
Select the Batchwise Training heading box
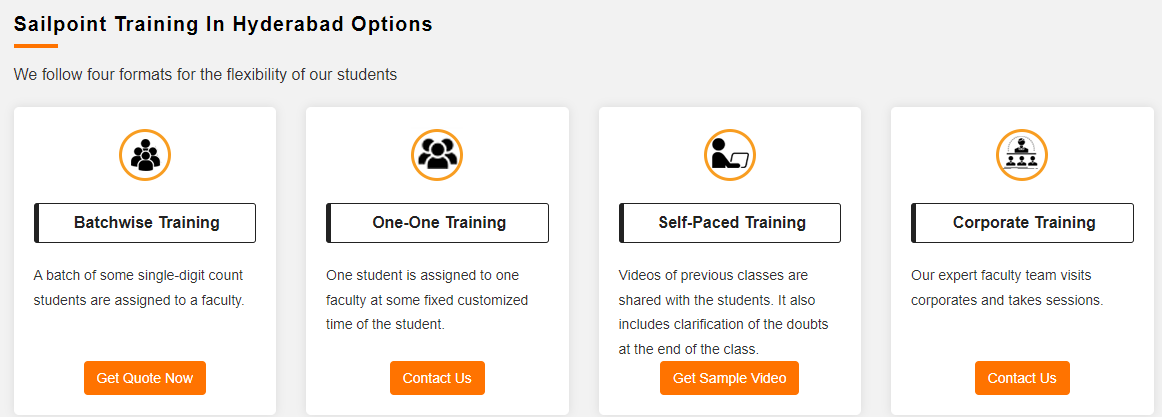point(146,223)
